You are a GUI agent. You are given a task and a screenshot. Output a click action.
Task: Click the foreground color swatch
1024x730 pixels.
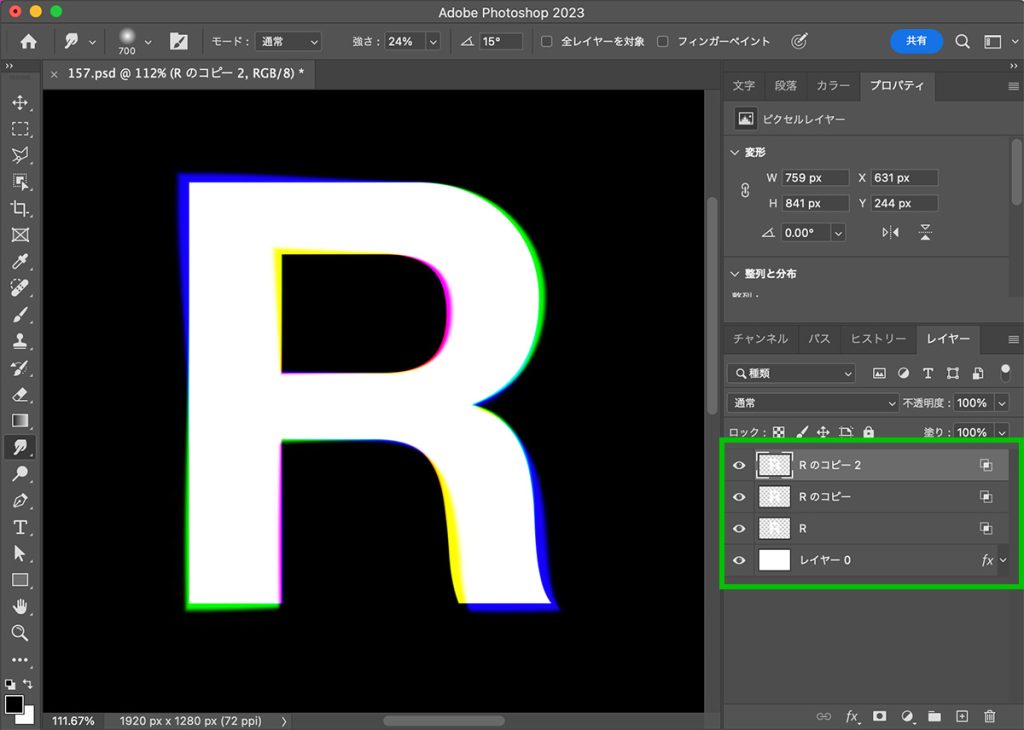(x=16, y=706)
